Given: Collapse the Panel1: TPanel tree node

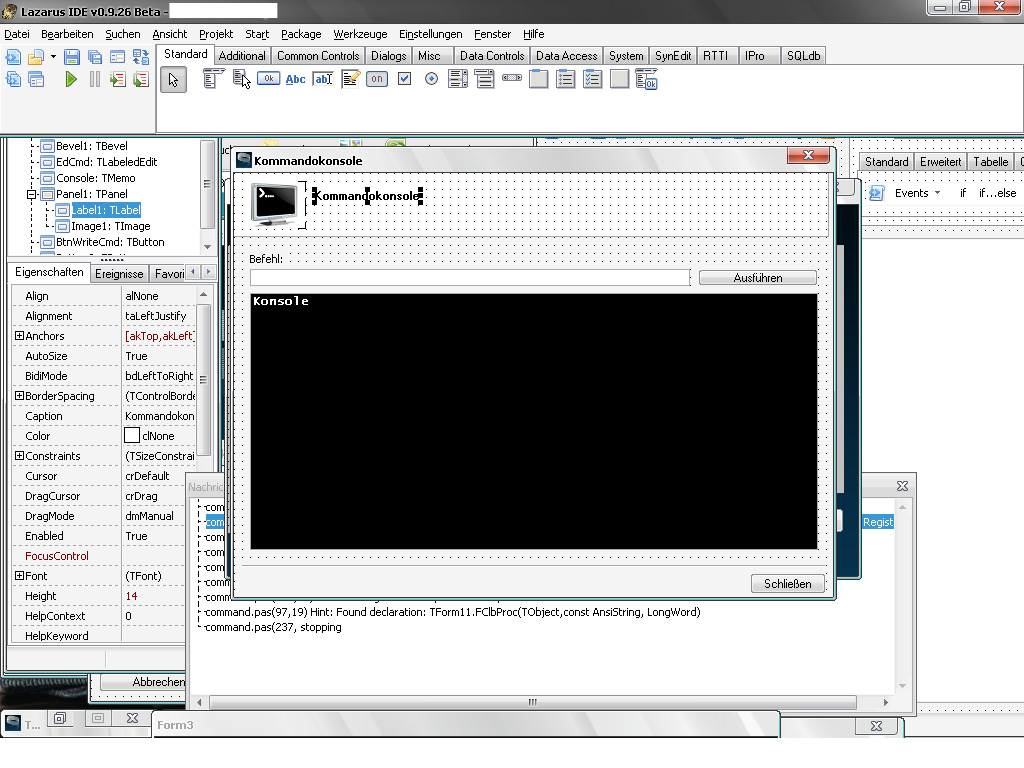Looking at the screenshot, I should [31, 194].
